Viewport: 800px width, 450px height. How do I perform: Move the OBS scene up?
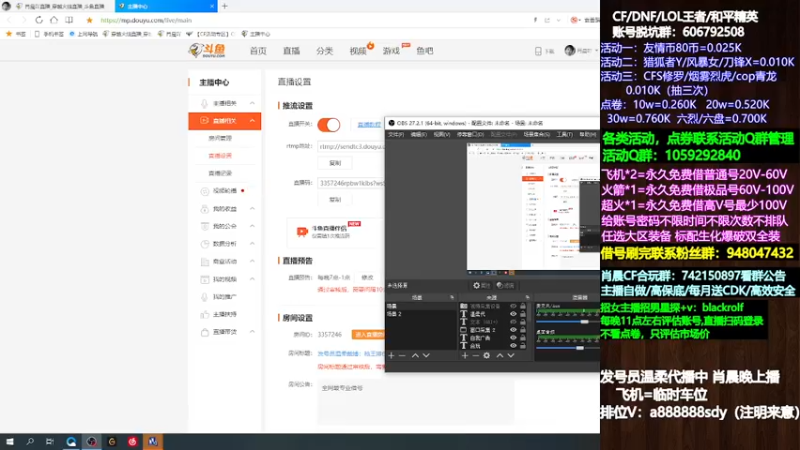click(x=415, y=356)
